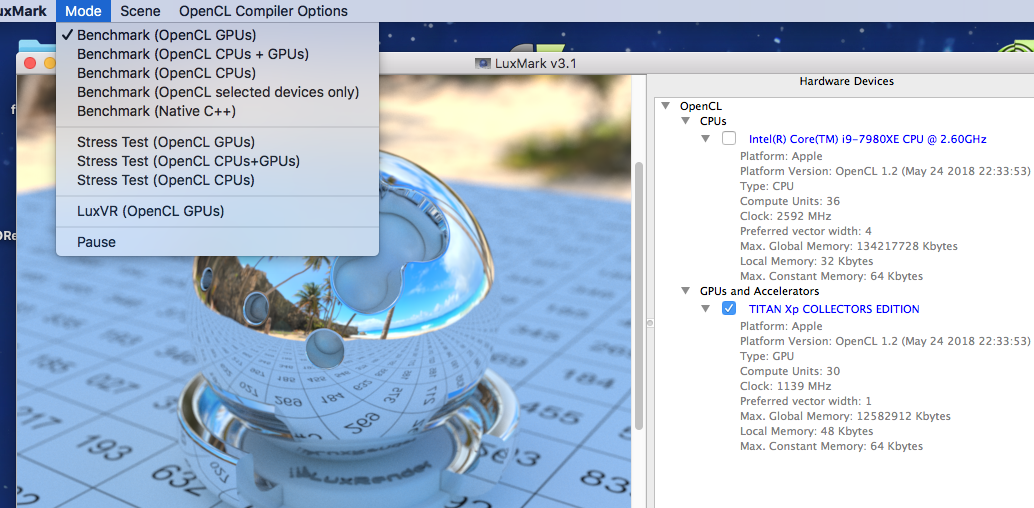Collapse the Intel Core i9-7980XE details
This screenshot has height=508, width=1034.
click(706, 139)
